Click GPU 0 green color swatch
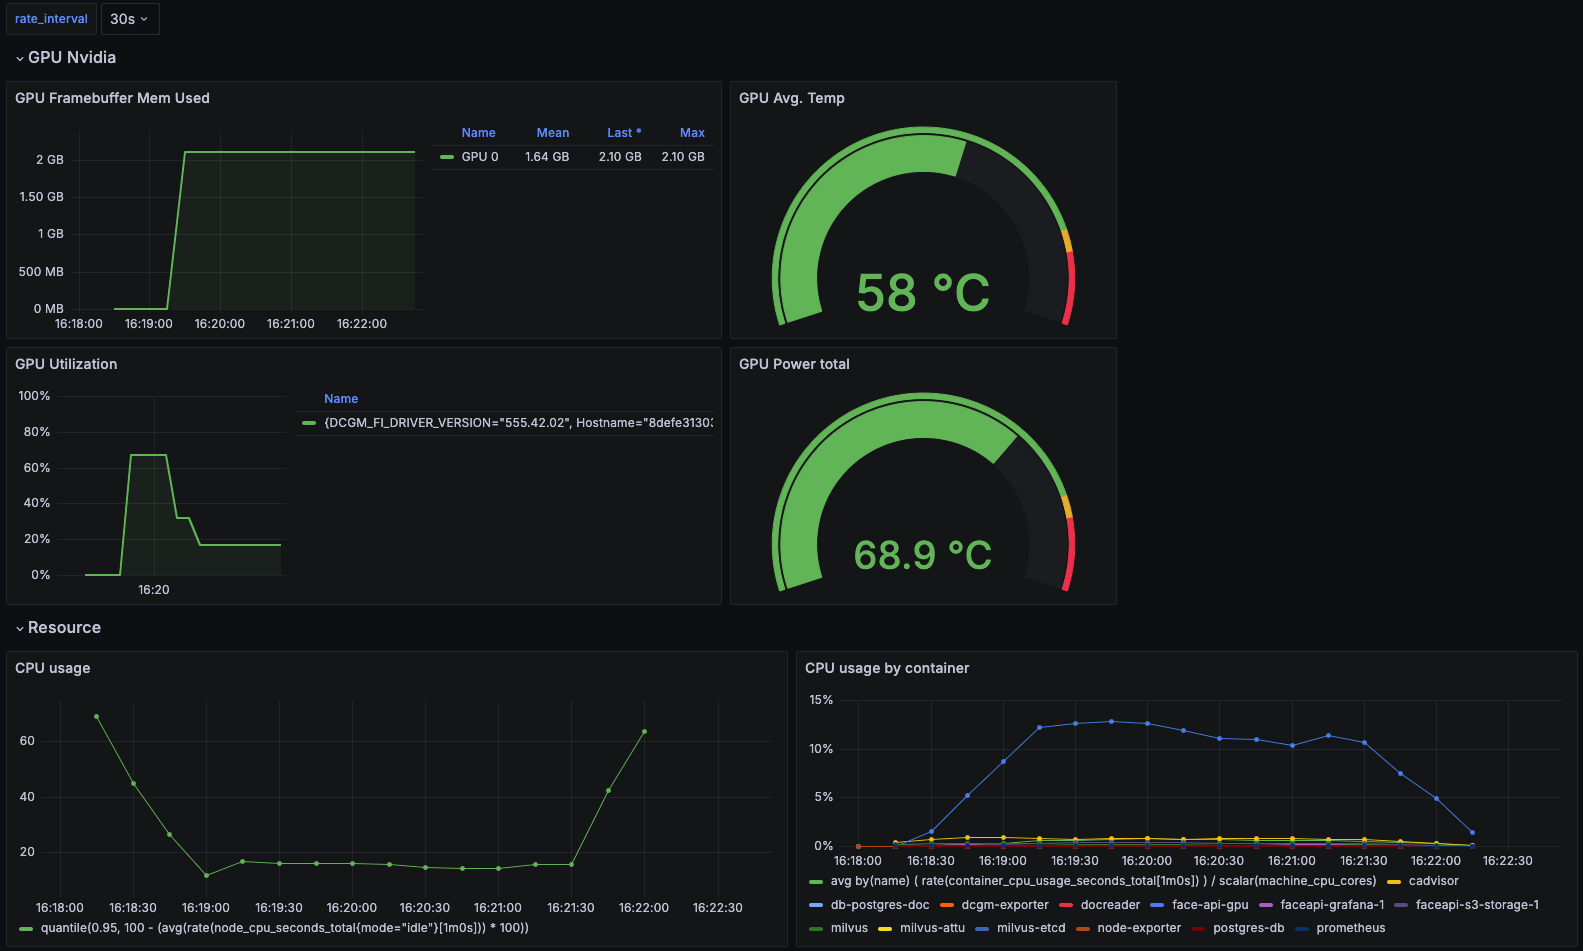 click(x=447, y=157)
